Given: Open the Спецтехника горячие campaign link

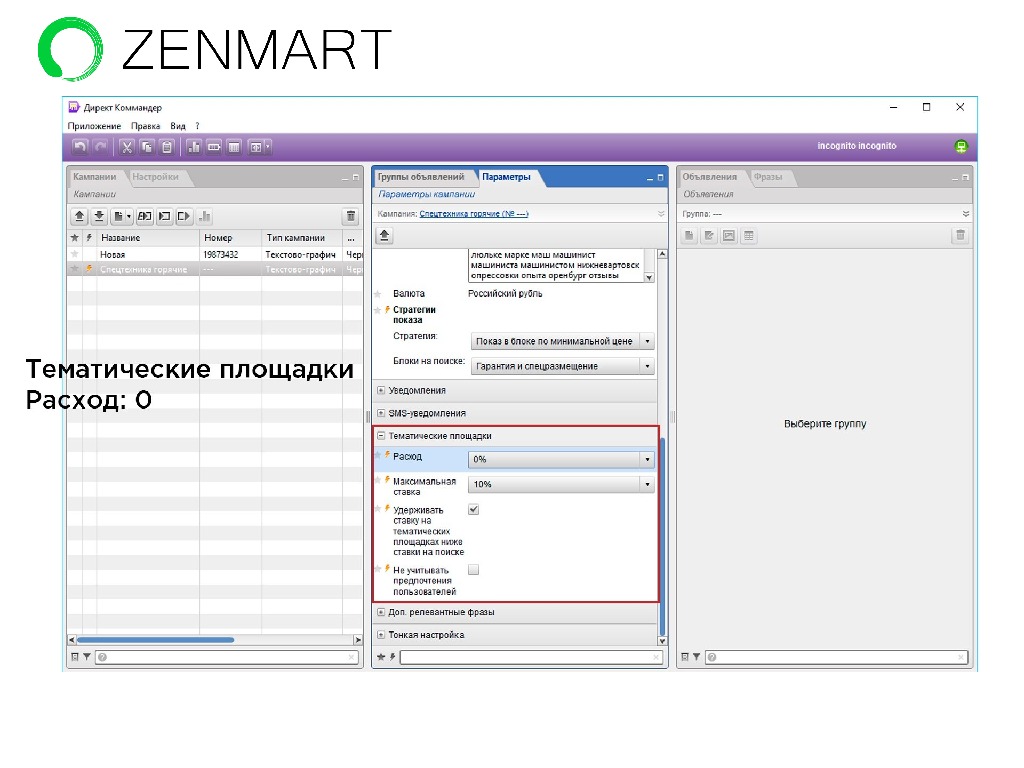Looking at the screenshot, I should (473, 214).
